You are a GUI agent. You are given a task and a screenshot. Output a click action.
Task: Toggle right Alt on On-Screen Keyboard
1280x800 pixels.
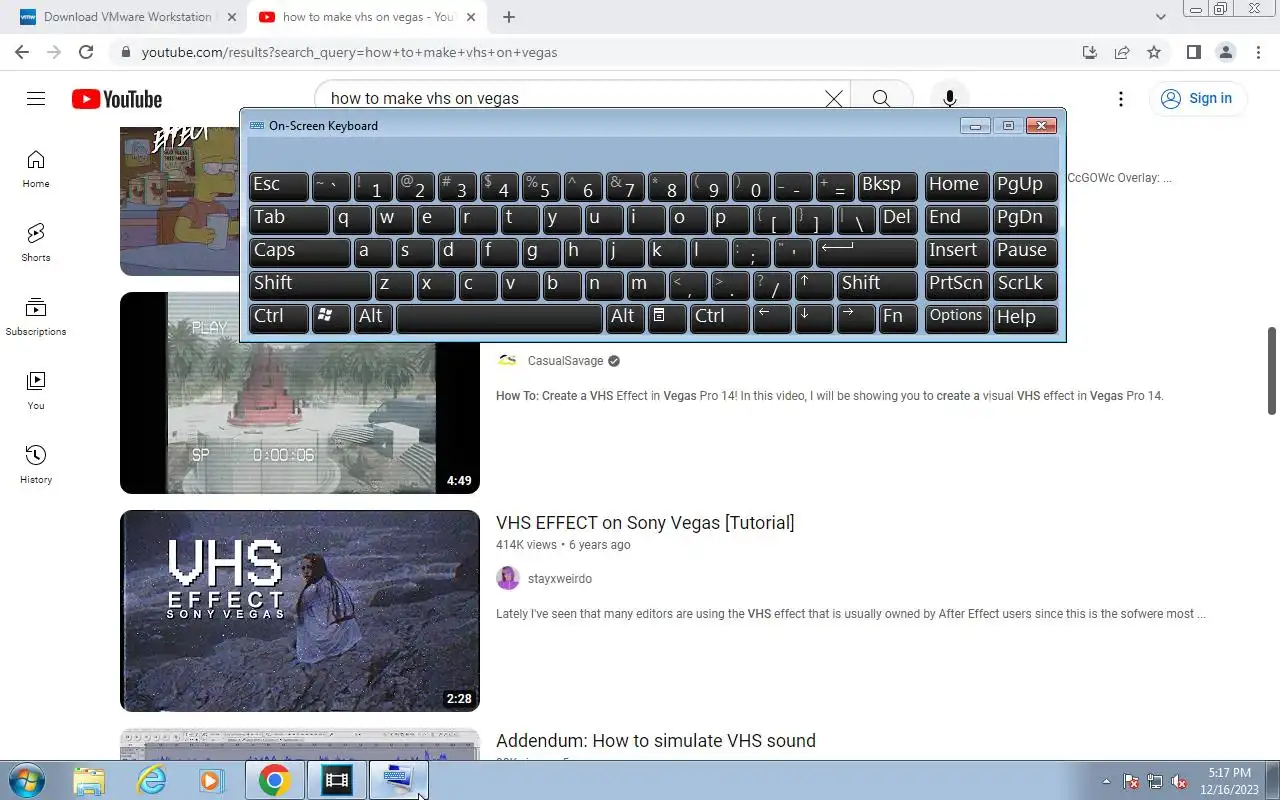click(x=625, y=318)
